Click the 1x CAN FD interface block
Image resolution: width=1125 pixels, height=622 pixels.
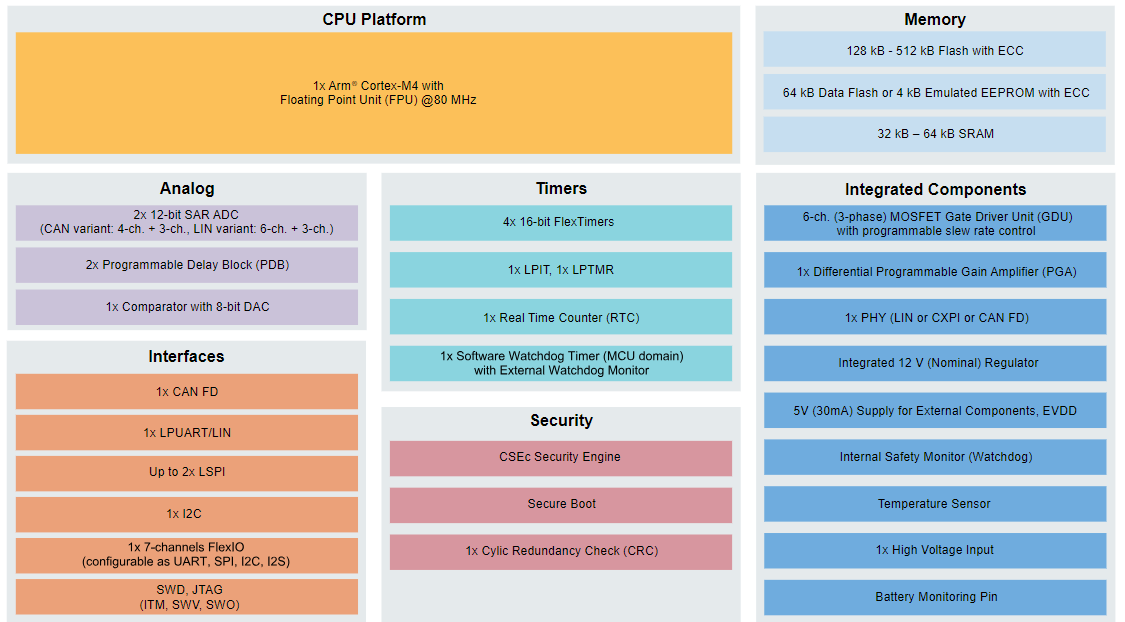tap(186, 391)
